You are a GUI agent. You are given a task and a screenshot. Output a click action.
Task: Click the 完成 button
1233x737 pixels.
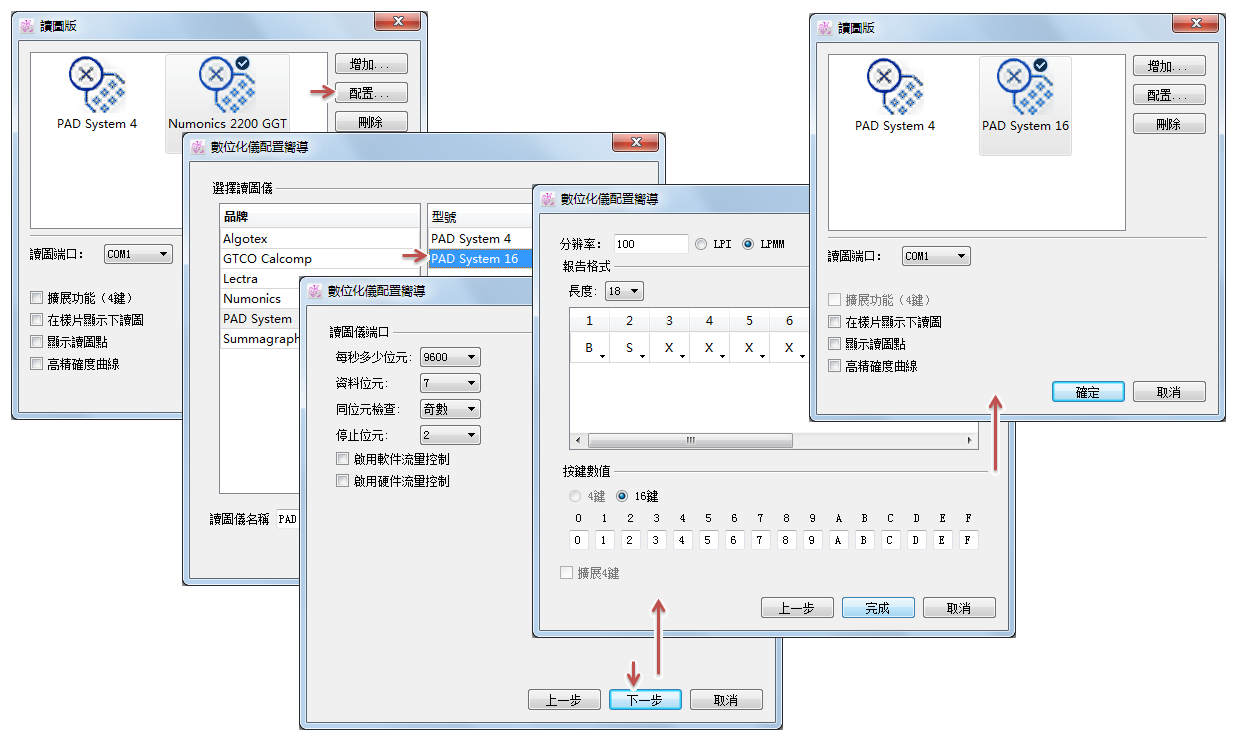(x=877, y=608)
